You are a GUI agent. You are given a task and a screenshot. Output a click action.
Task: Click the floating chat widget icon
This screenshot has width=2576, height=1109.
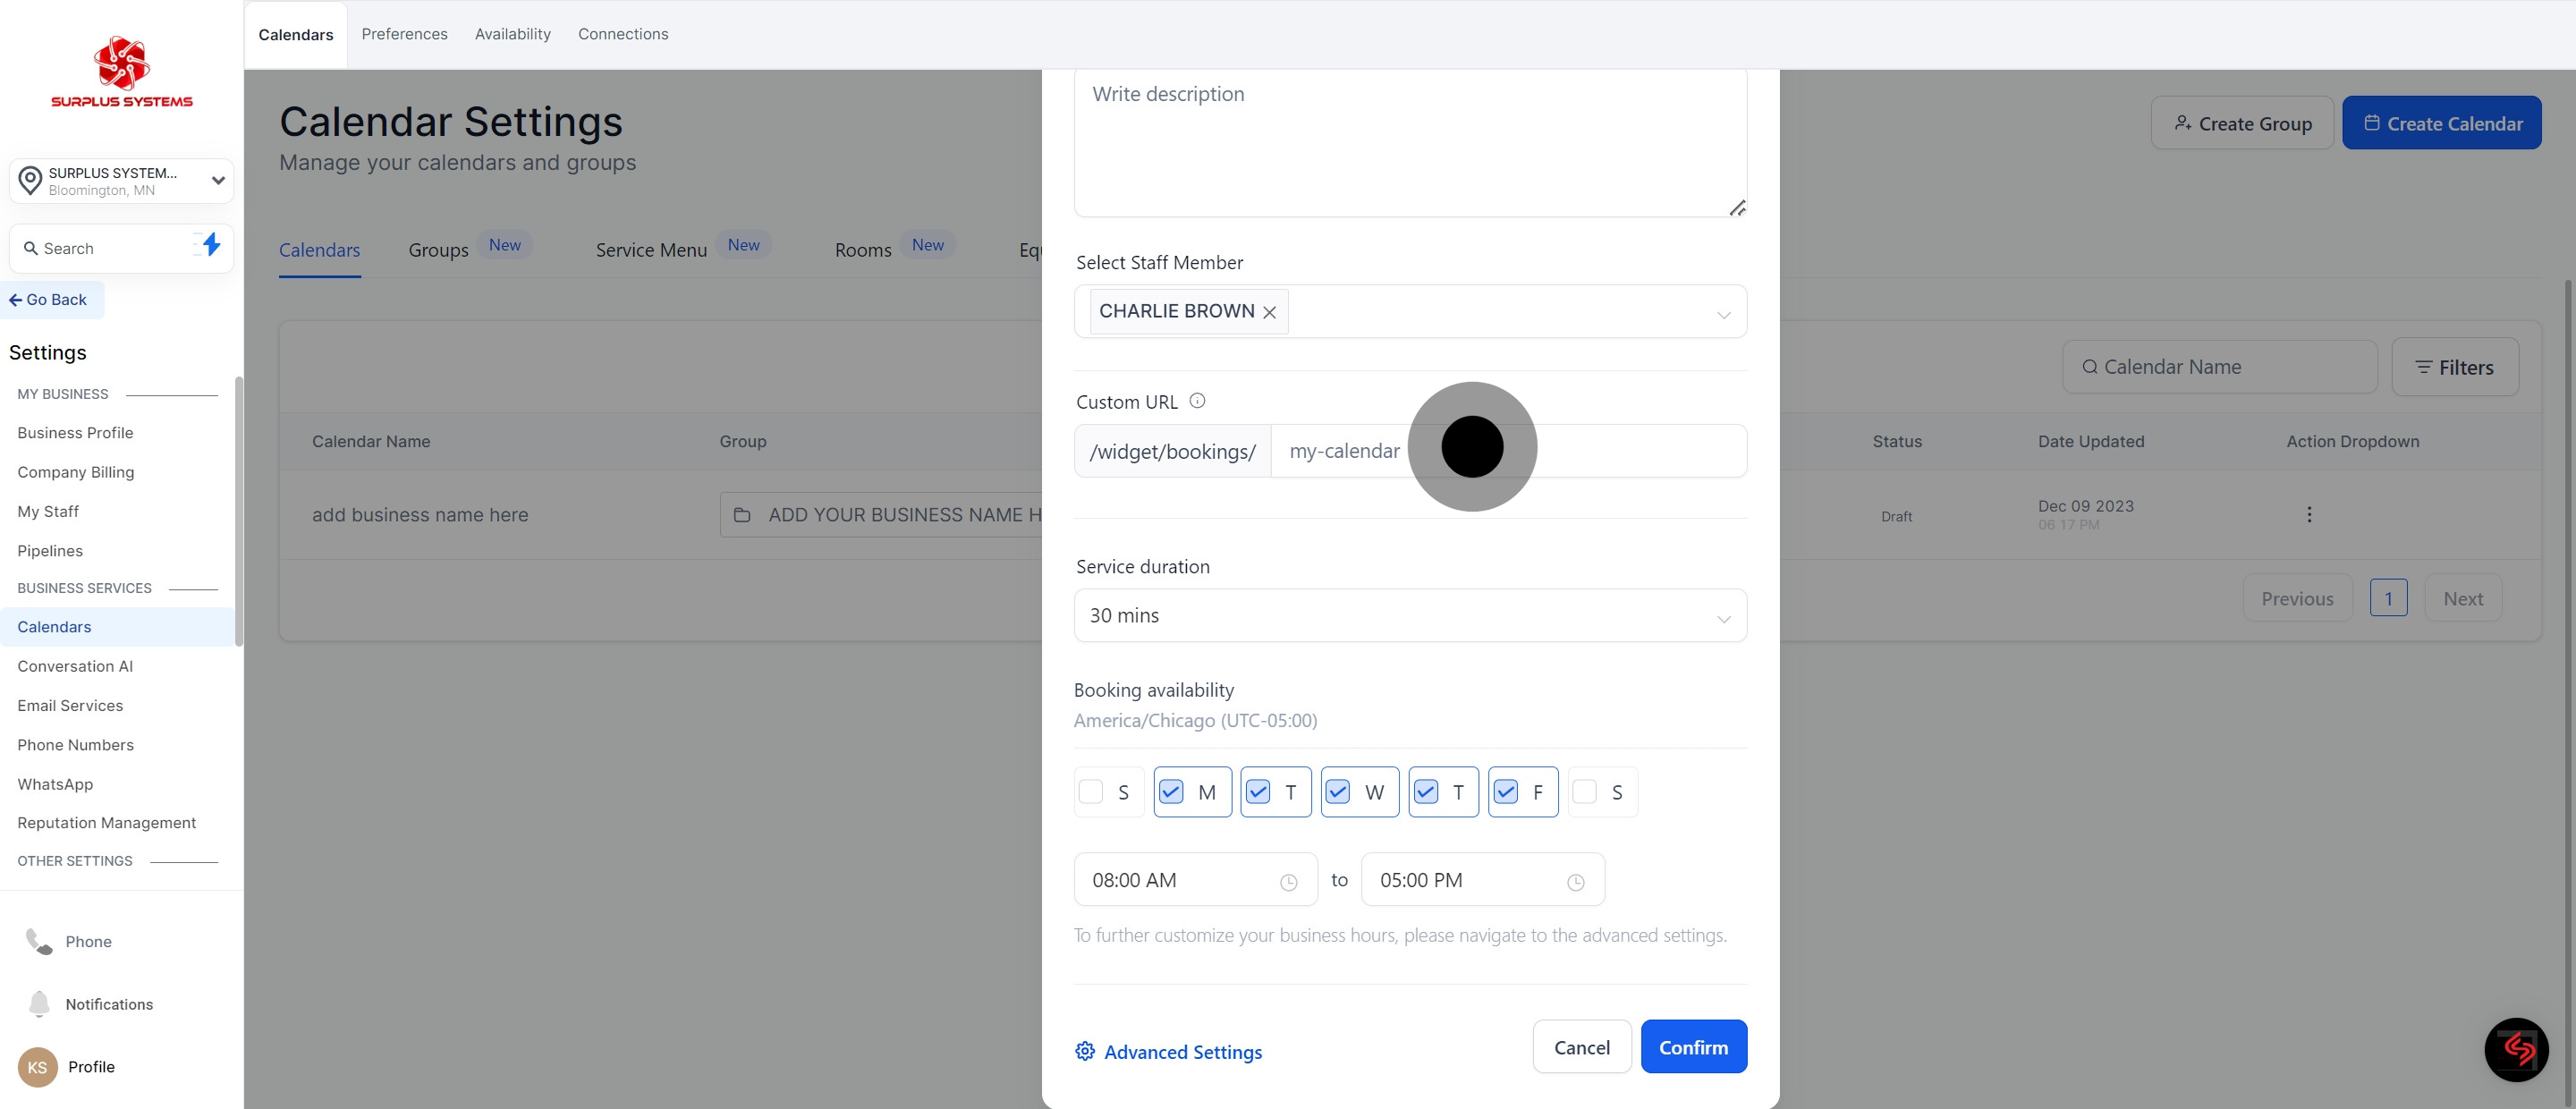click(2516, 1049)
